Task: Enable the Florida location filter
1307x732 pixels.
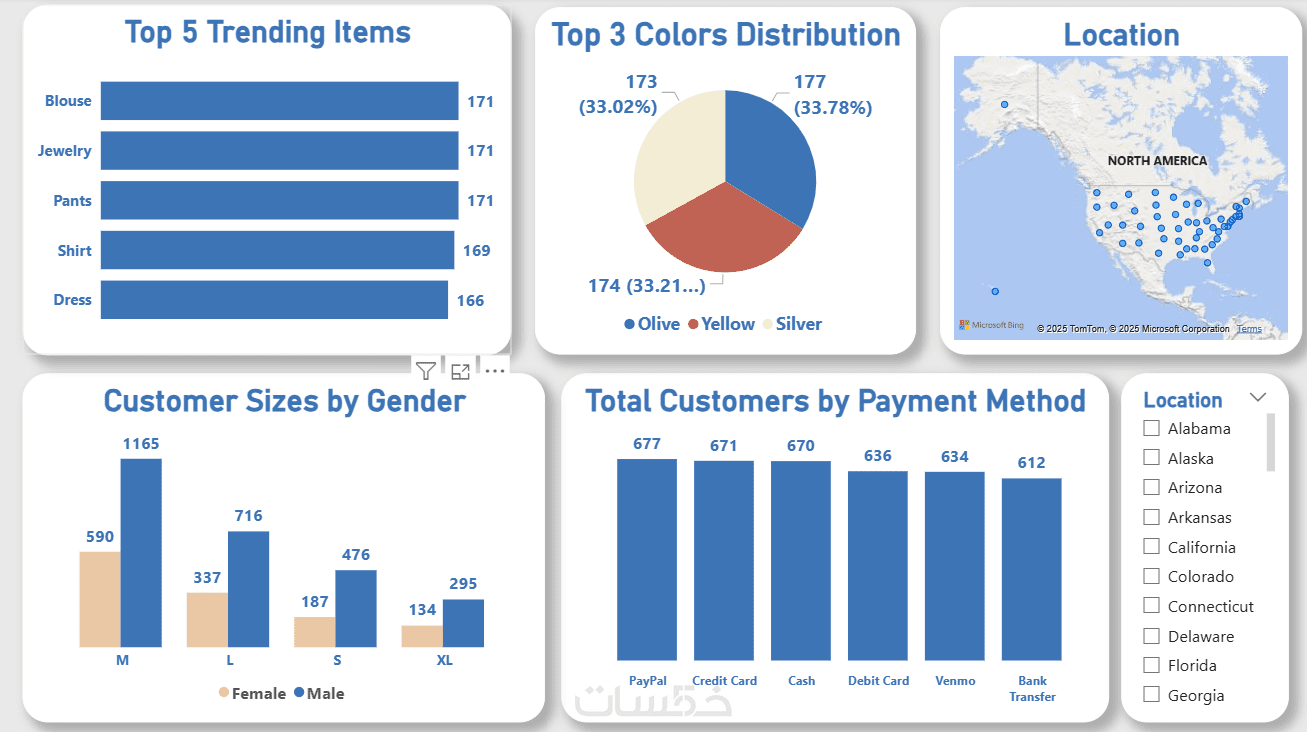Action: coord(1151,665)
